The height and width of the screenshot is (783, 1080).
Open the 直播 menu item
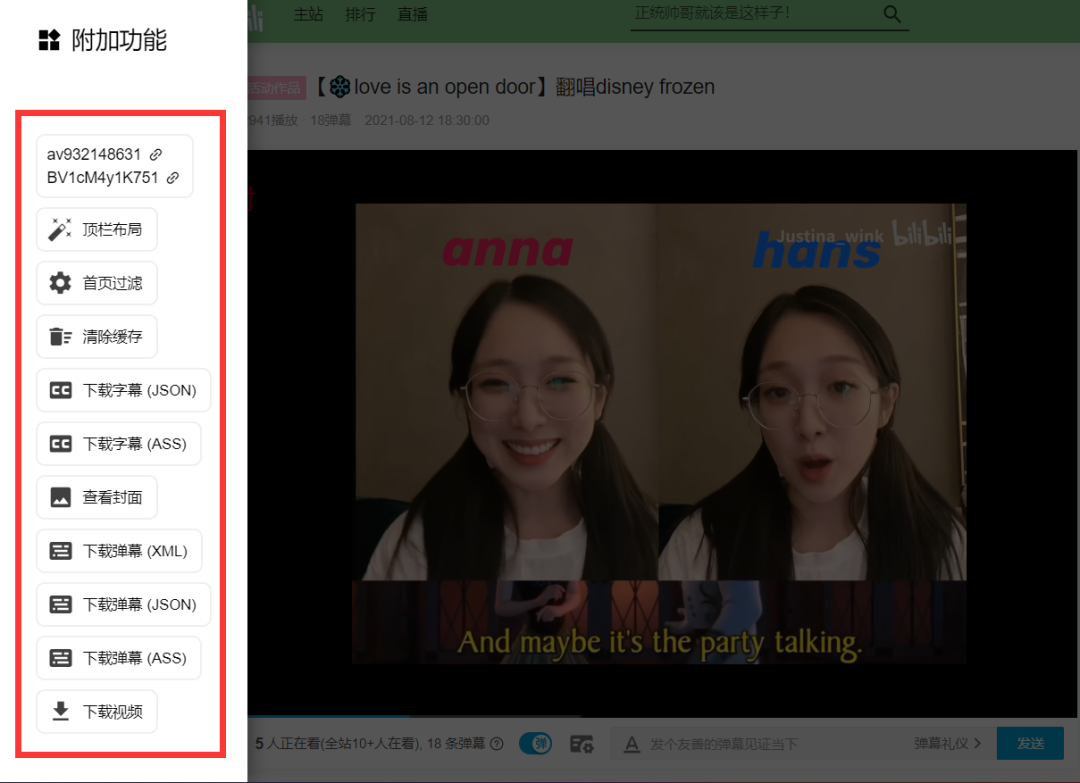click(413, 14)
